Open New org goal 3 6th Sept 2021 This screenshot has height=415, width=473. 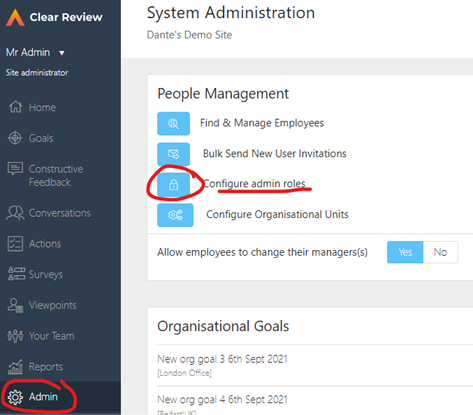(x=222, y=359)
